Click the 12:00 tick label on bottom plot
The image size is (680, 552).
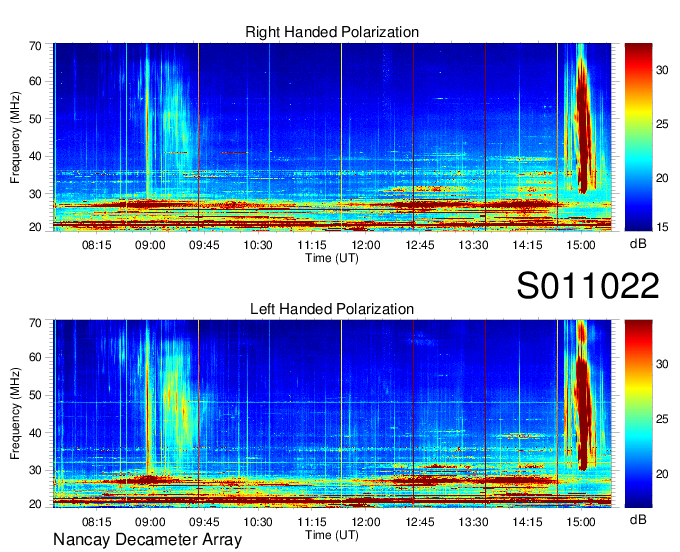[366, 522]
